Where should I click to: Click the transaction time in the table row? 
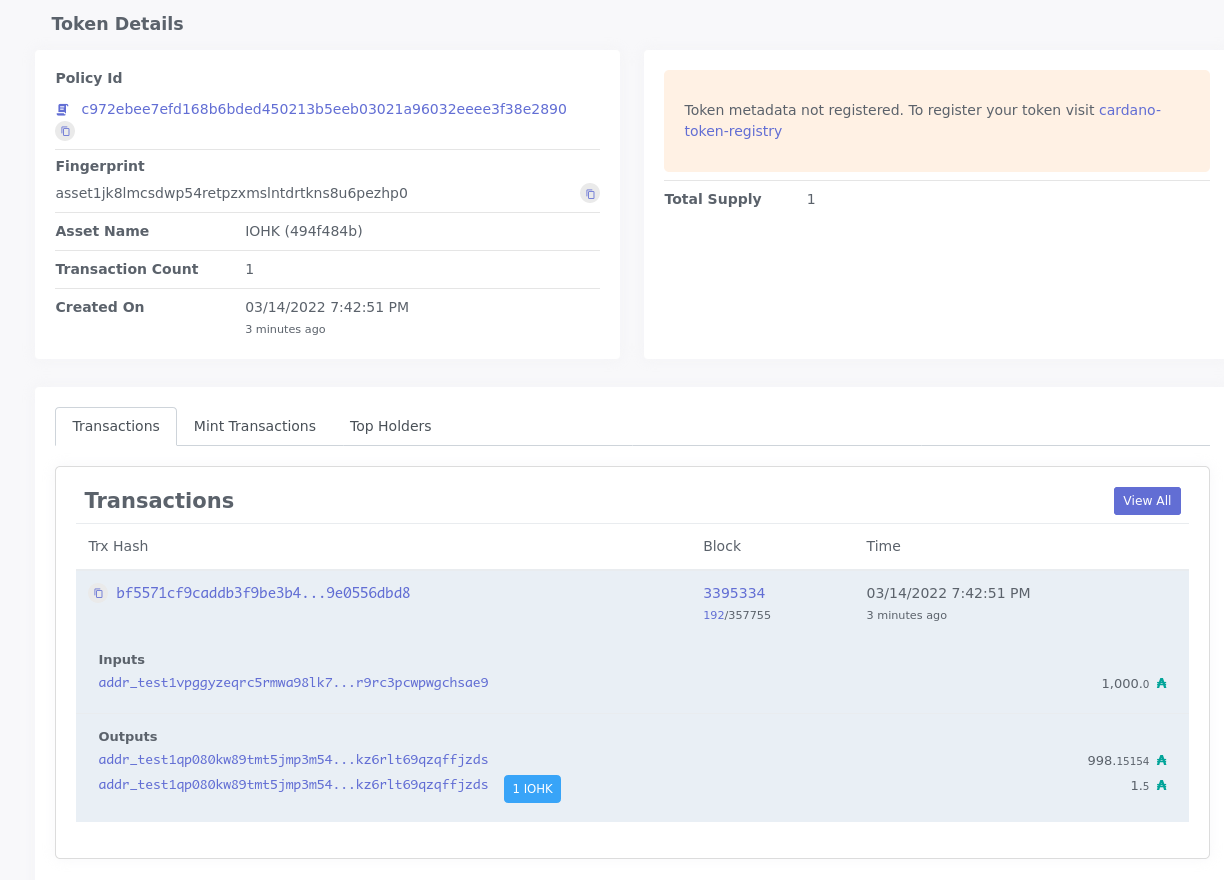tap(948, 593)
